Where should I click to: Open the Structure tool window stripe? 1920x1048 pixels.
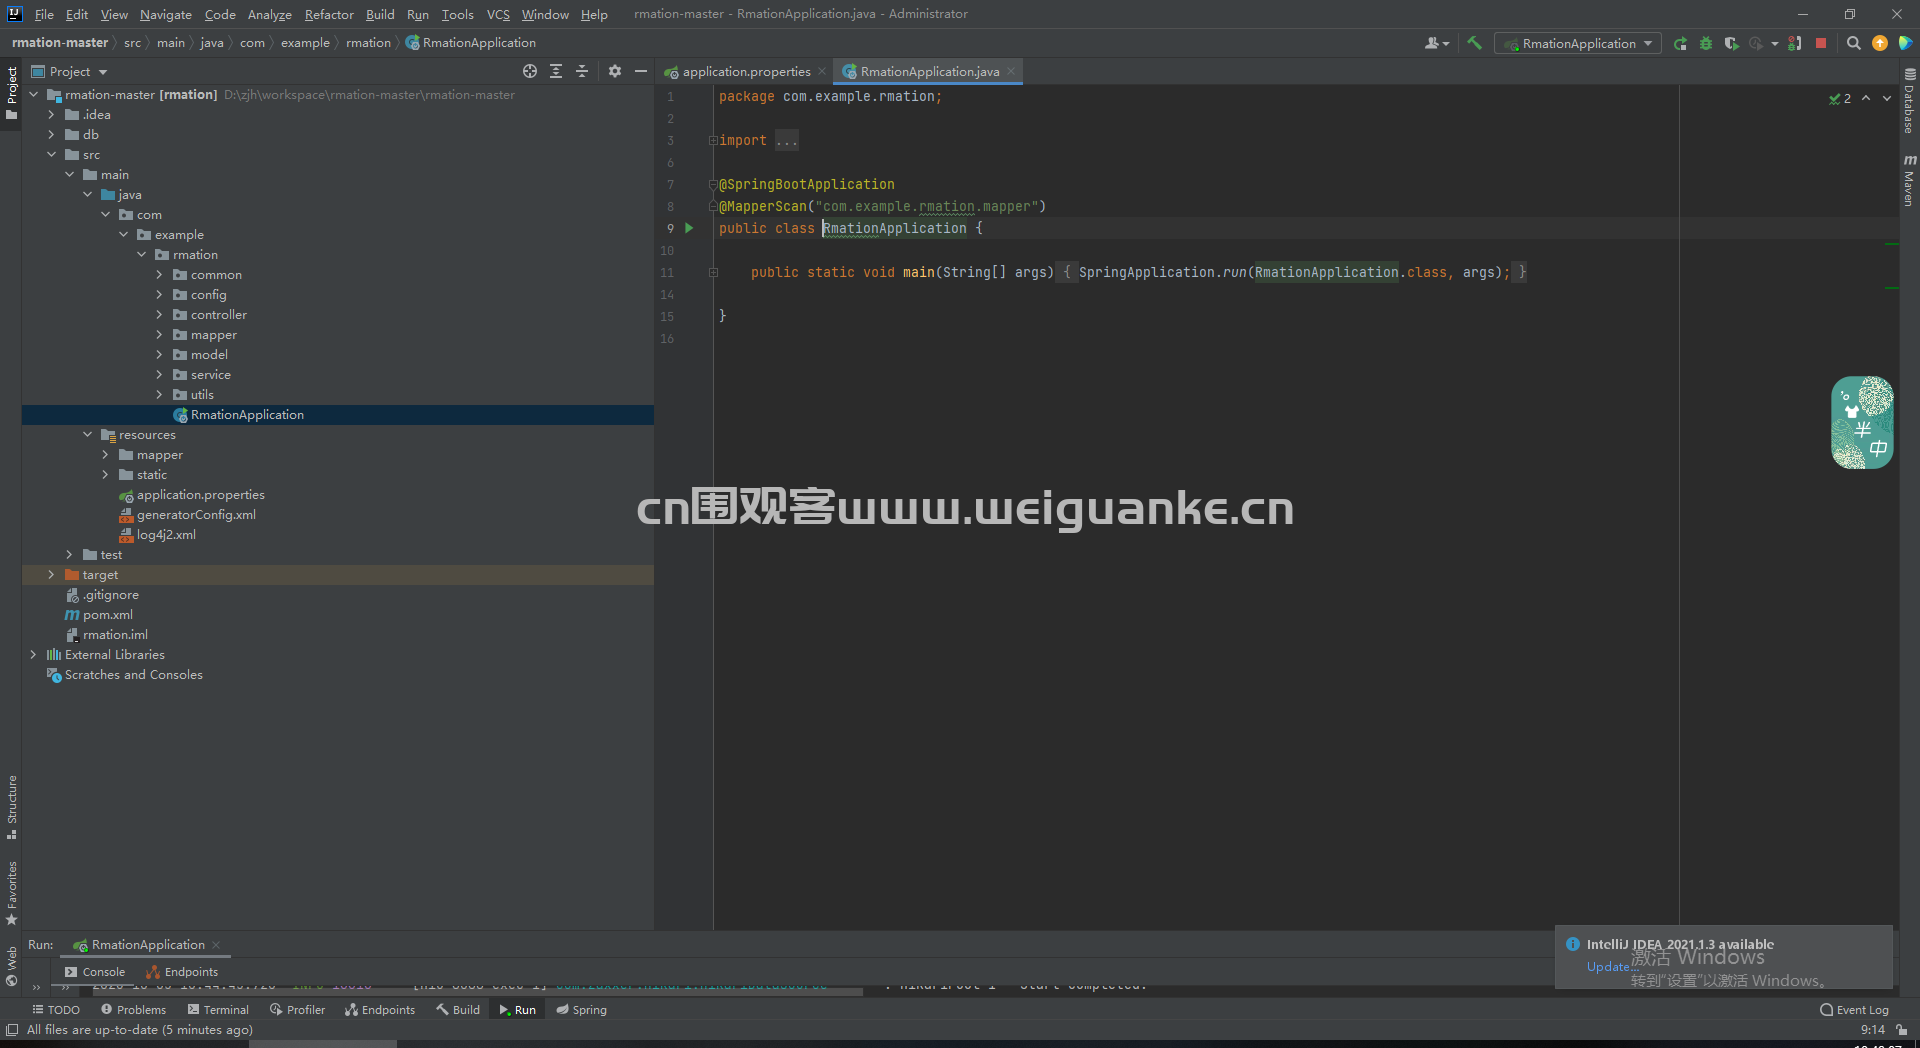(11, 806)
